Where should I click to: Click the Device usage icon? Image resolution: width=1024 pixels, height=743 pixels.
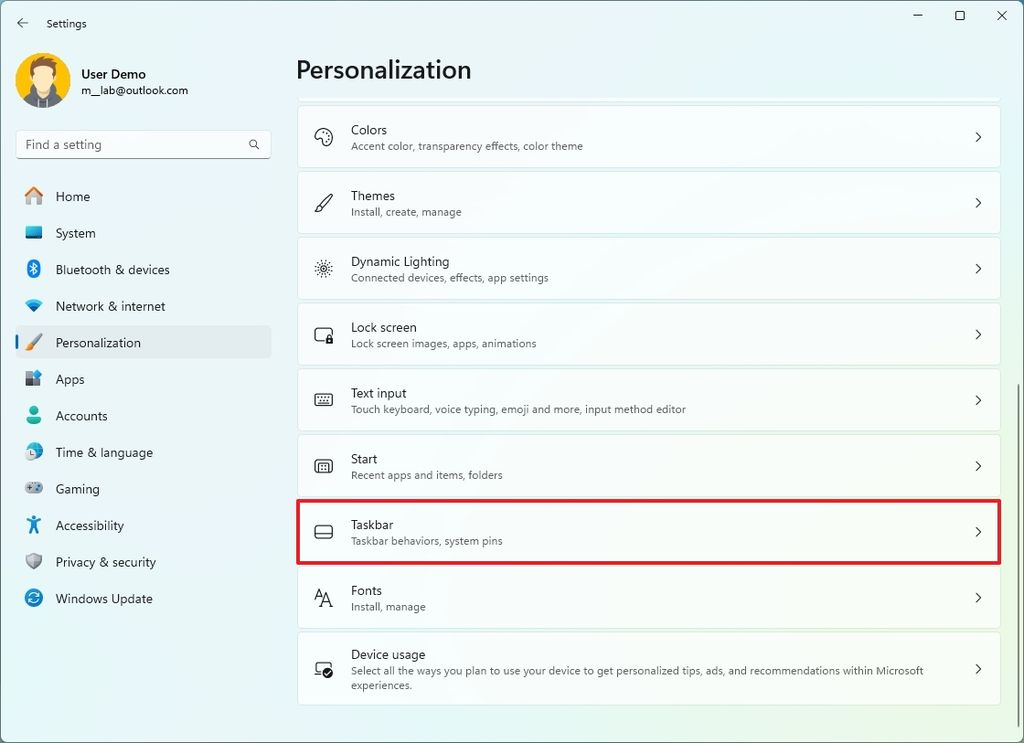324,669
